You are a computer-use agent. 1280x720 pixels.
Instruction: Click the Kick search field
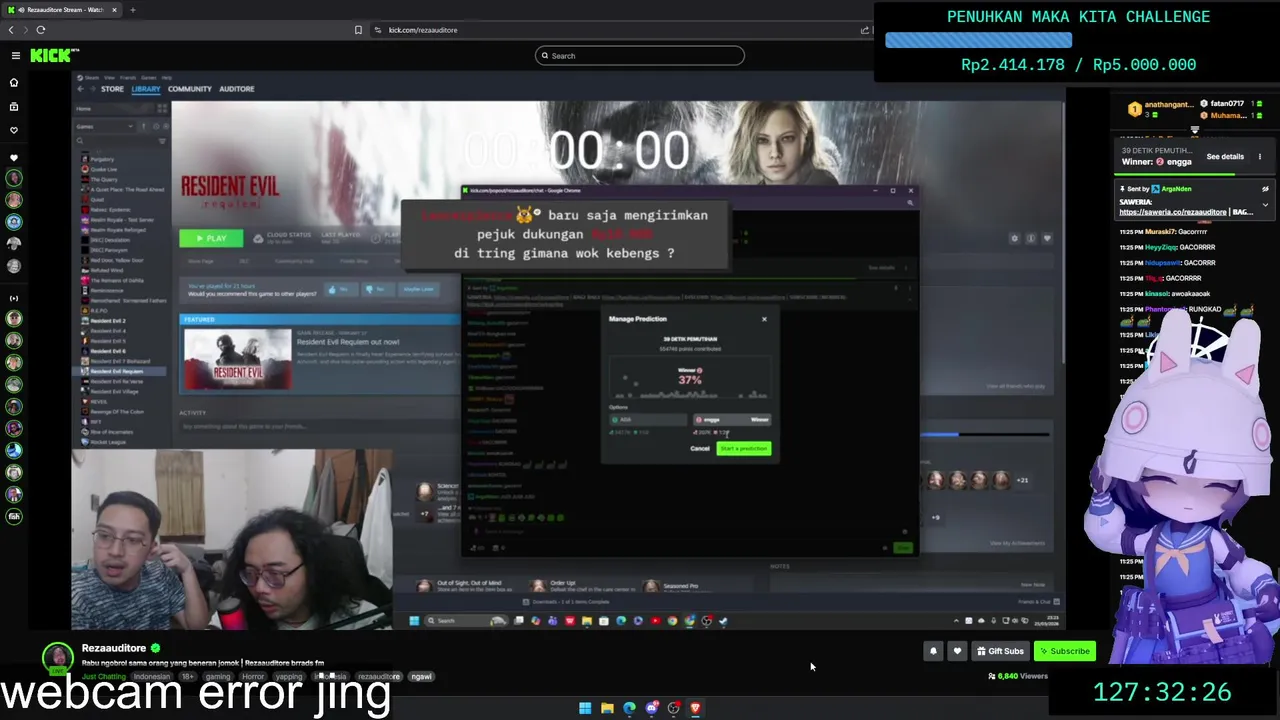click(640, 56)
